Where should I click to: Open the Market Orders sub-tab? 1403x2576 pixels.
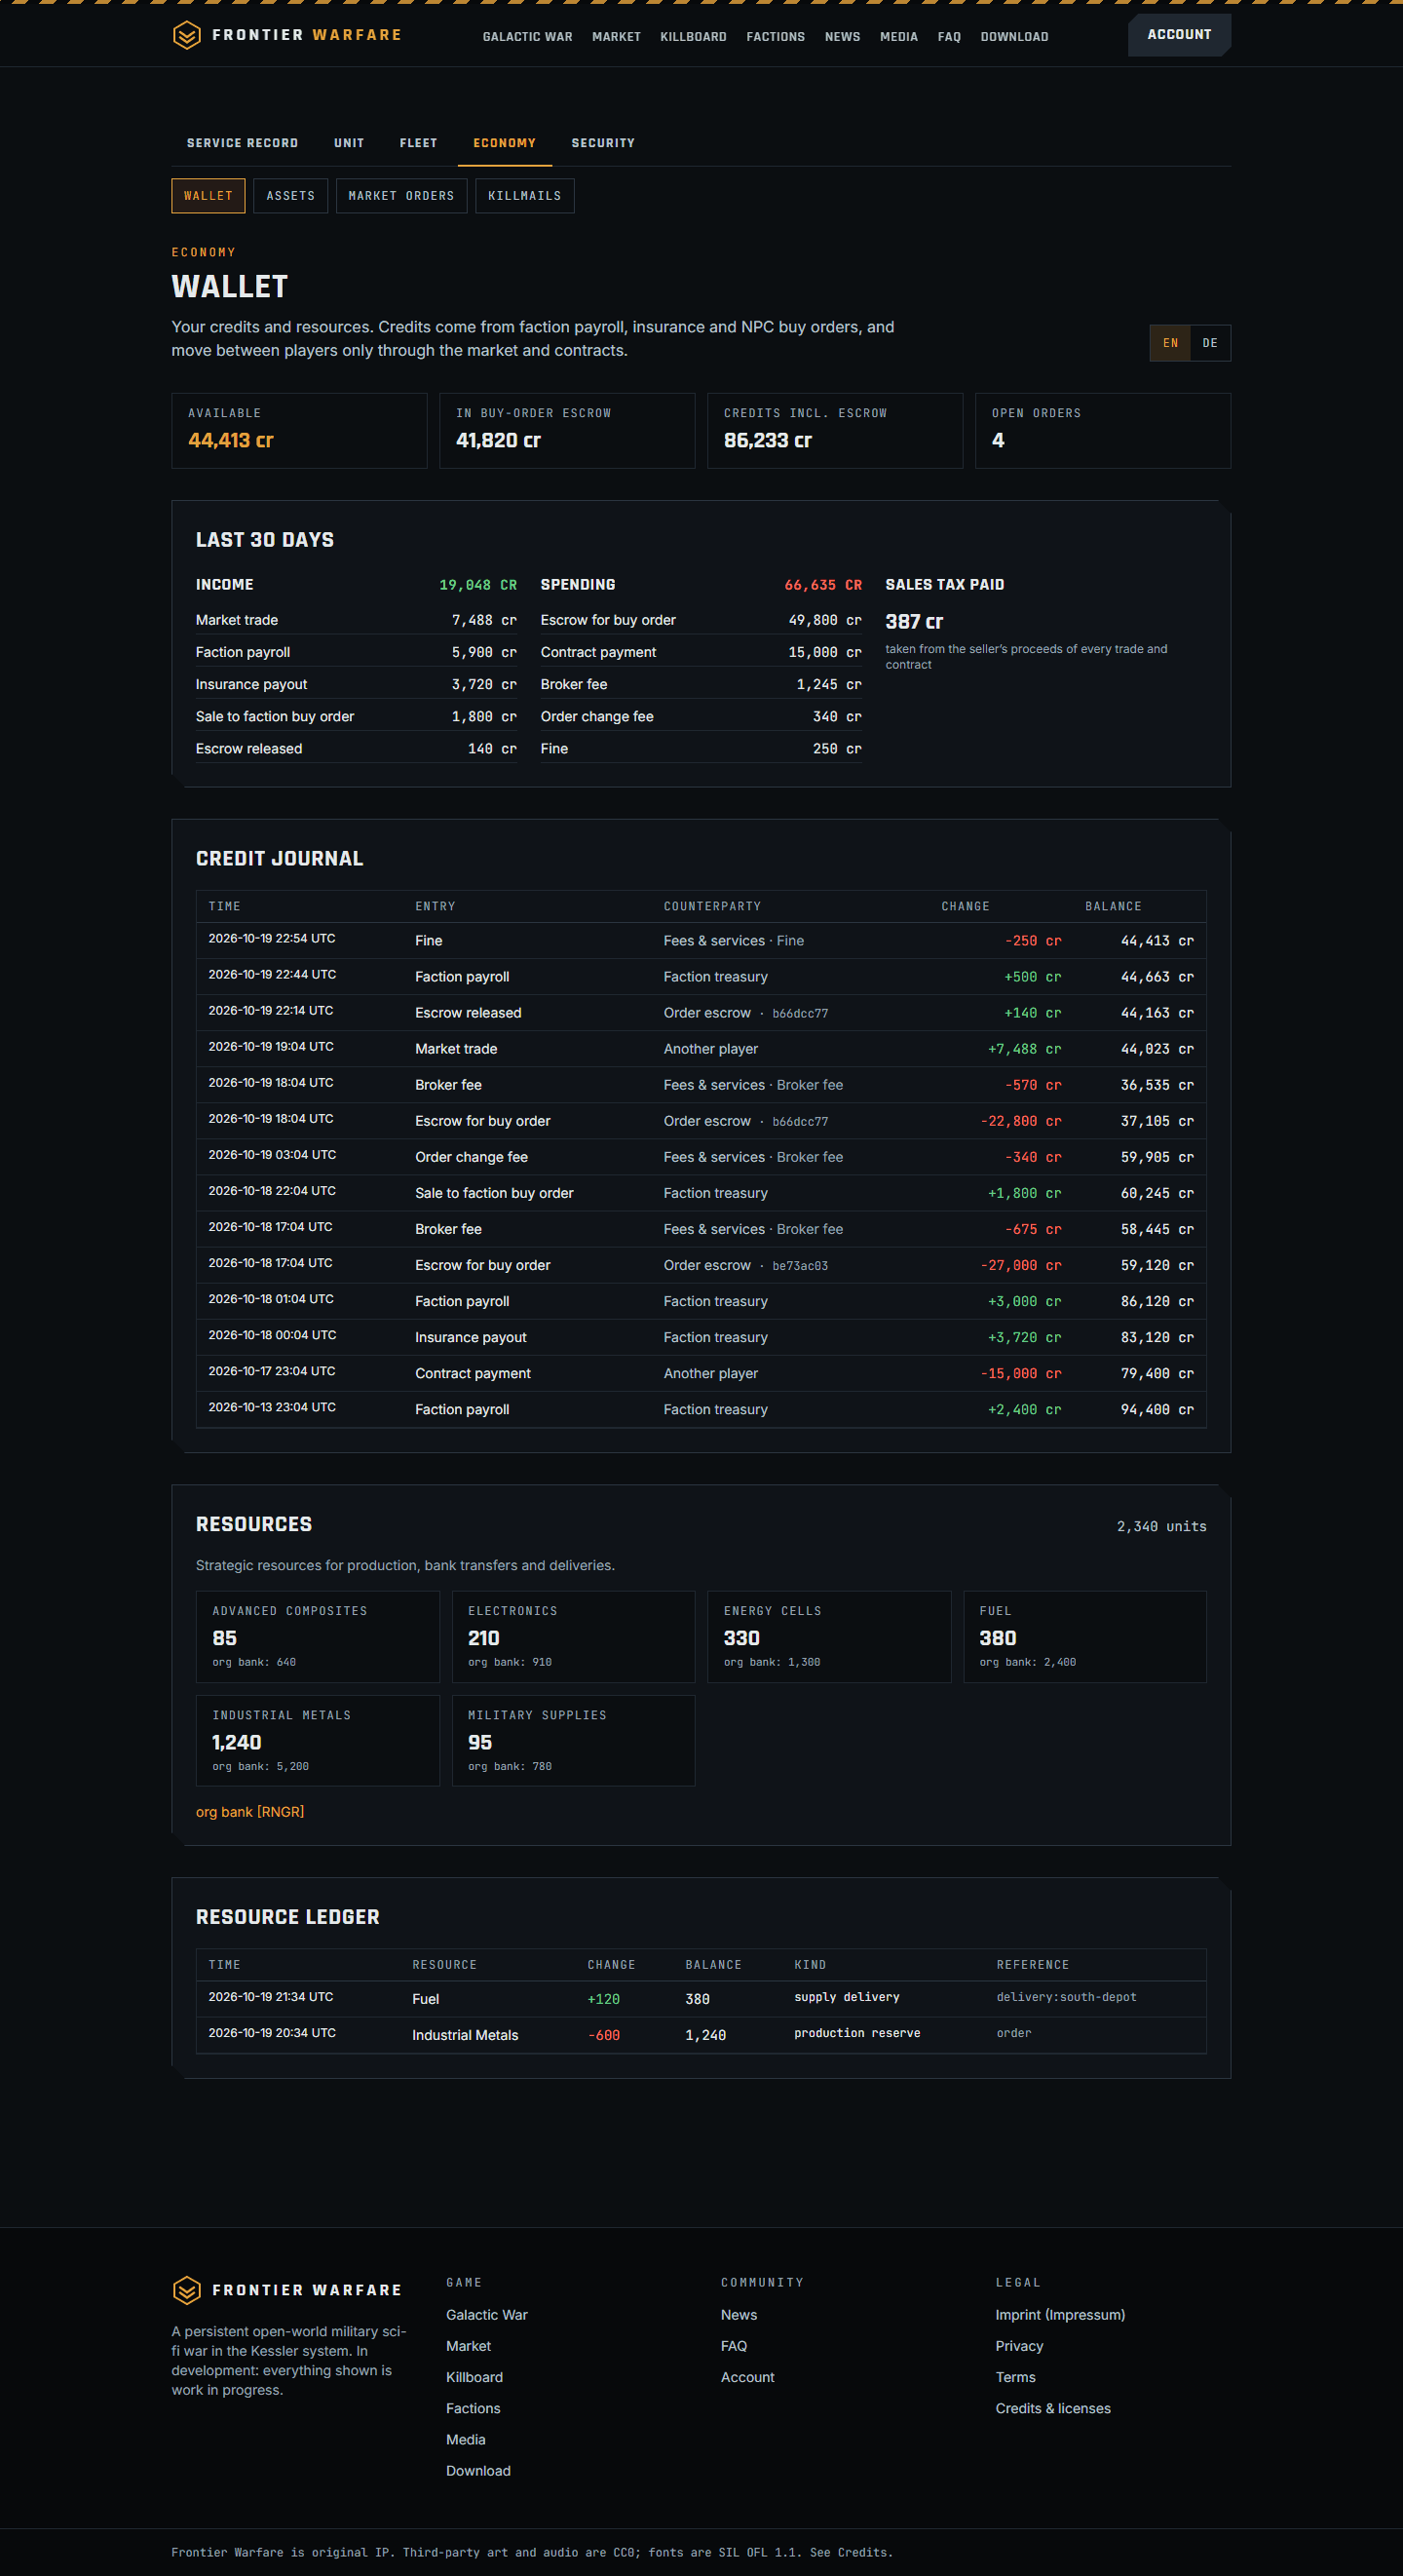pyautogui.click(x=401, y=196)
